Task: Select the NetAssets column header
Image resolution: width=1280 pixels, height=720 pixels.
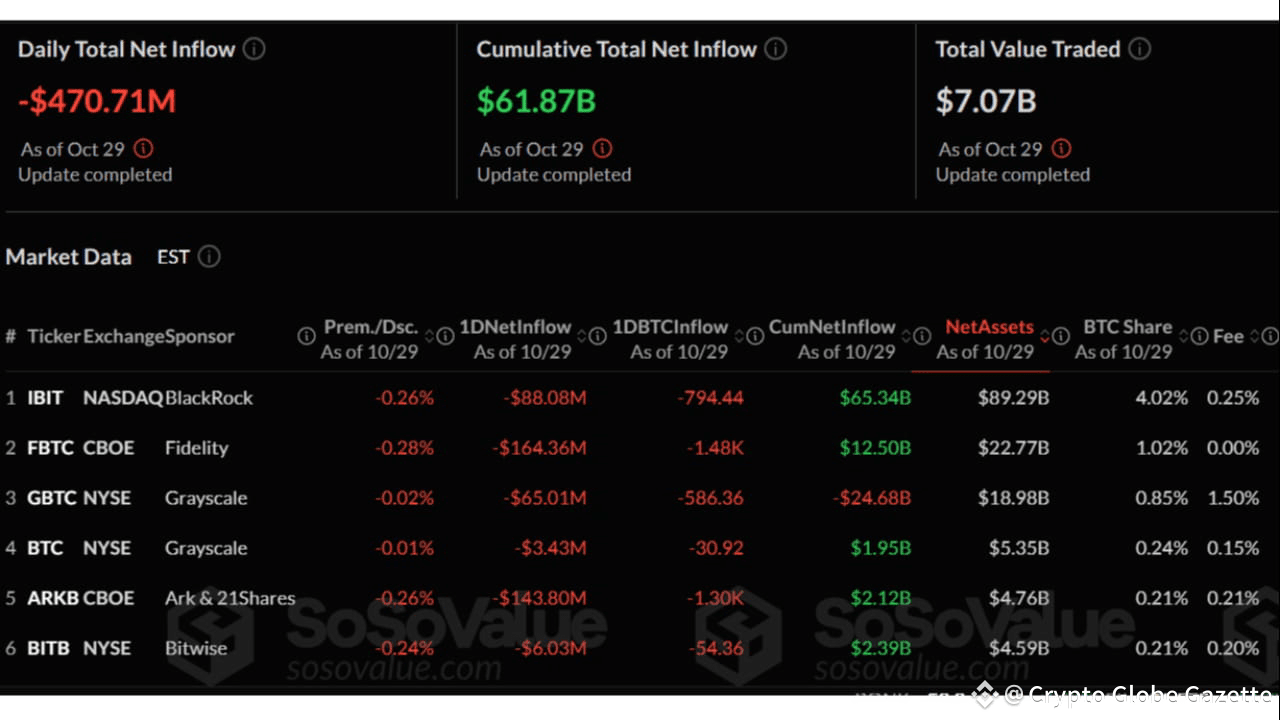Action: [989, 327]
